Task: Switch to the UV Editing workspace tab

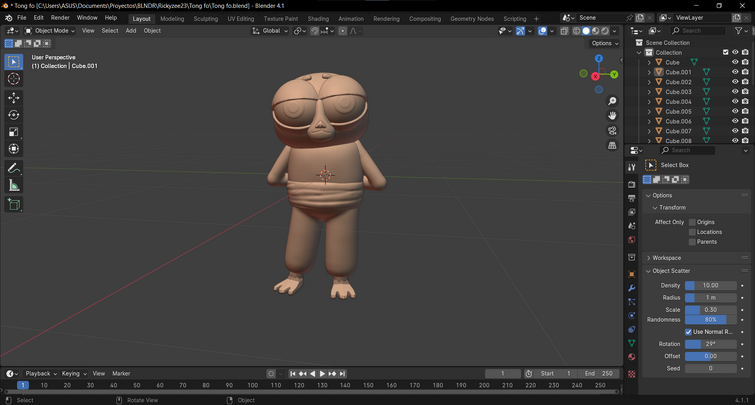Action: point(240,19)
